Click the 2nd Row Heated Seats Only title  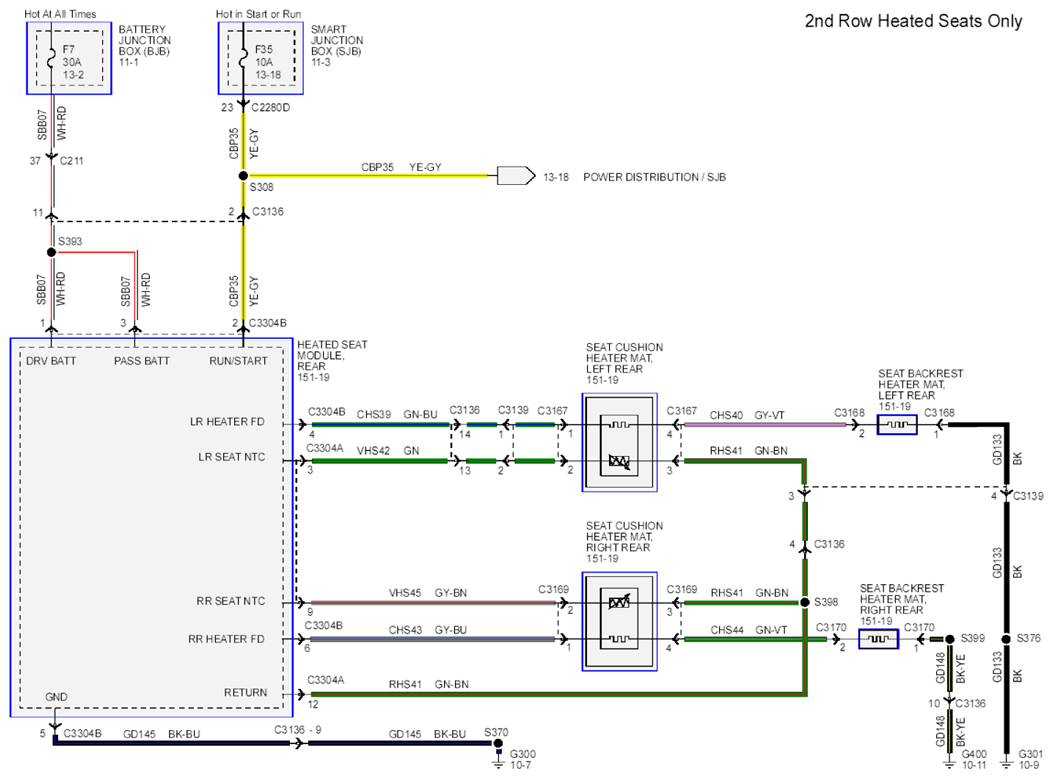click(913, 21)
